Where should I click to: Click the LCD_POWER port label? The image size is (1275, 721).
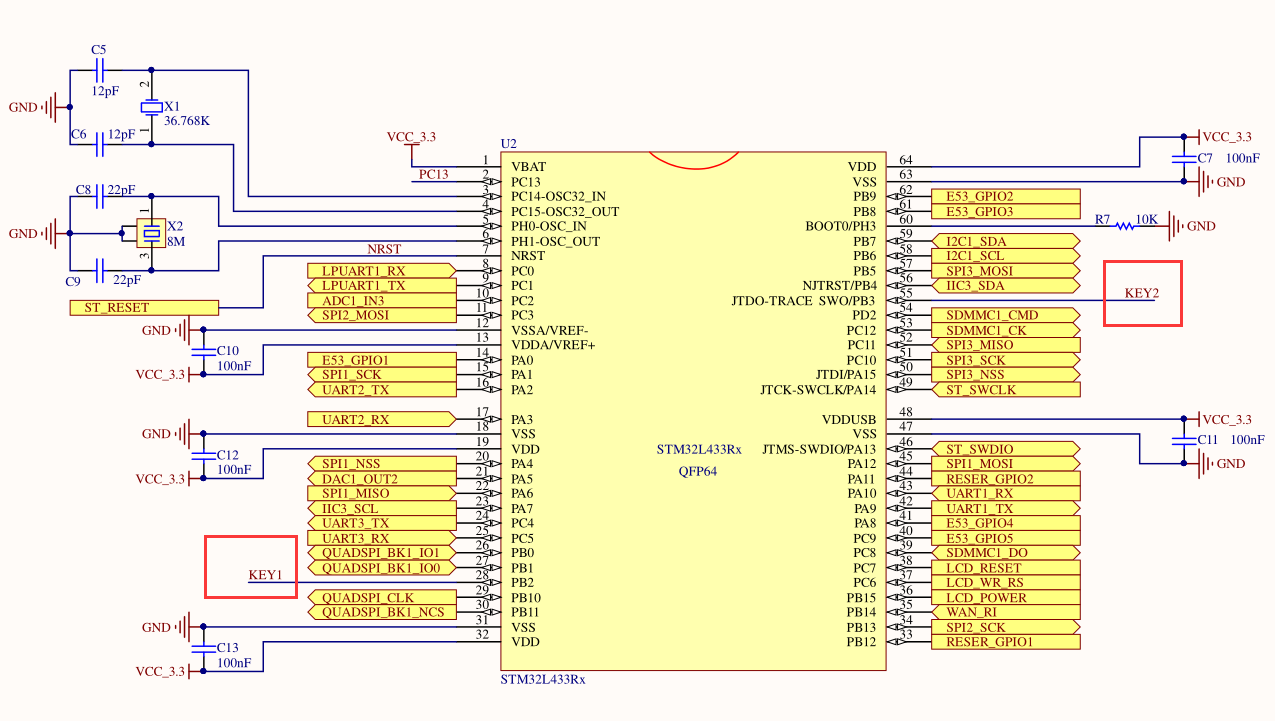click(x=1005, y=597)
